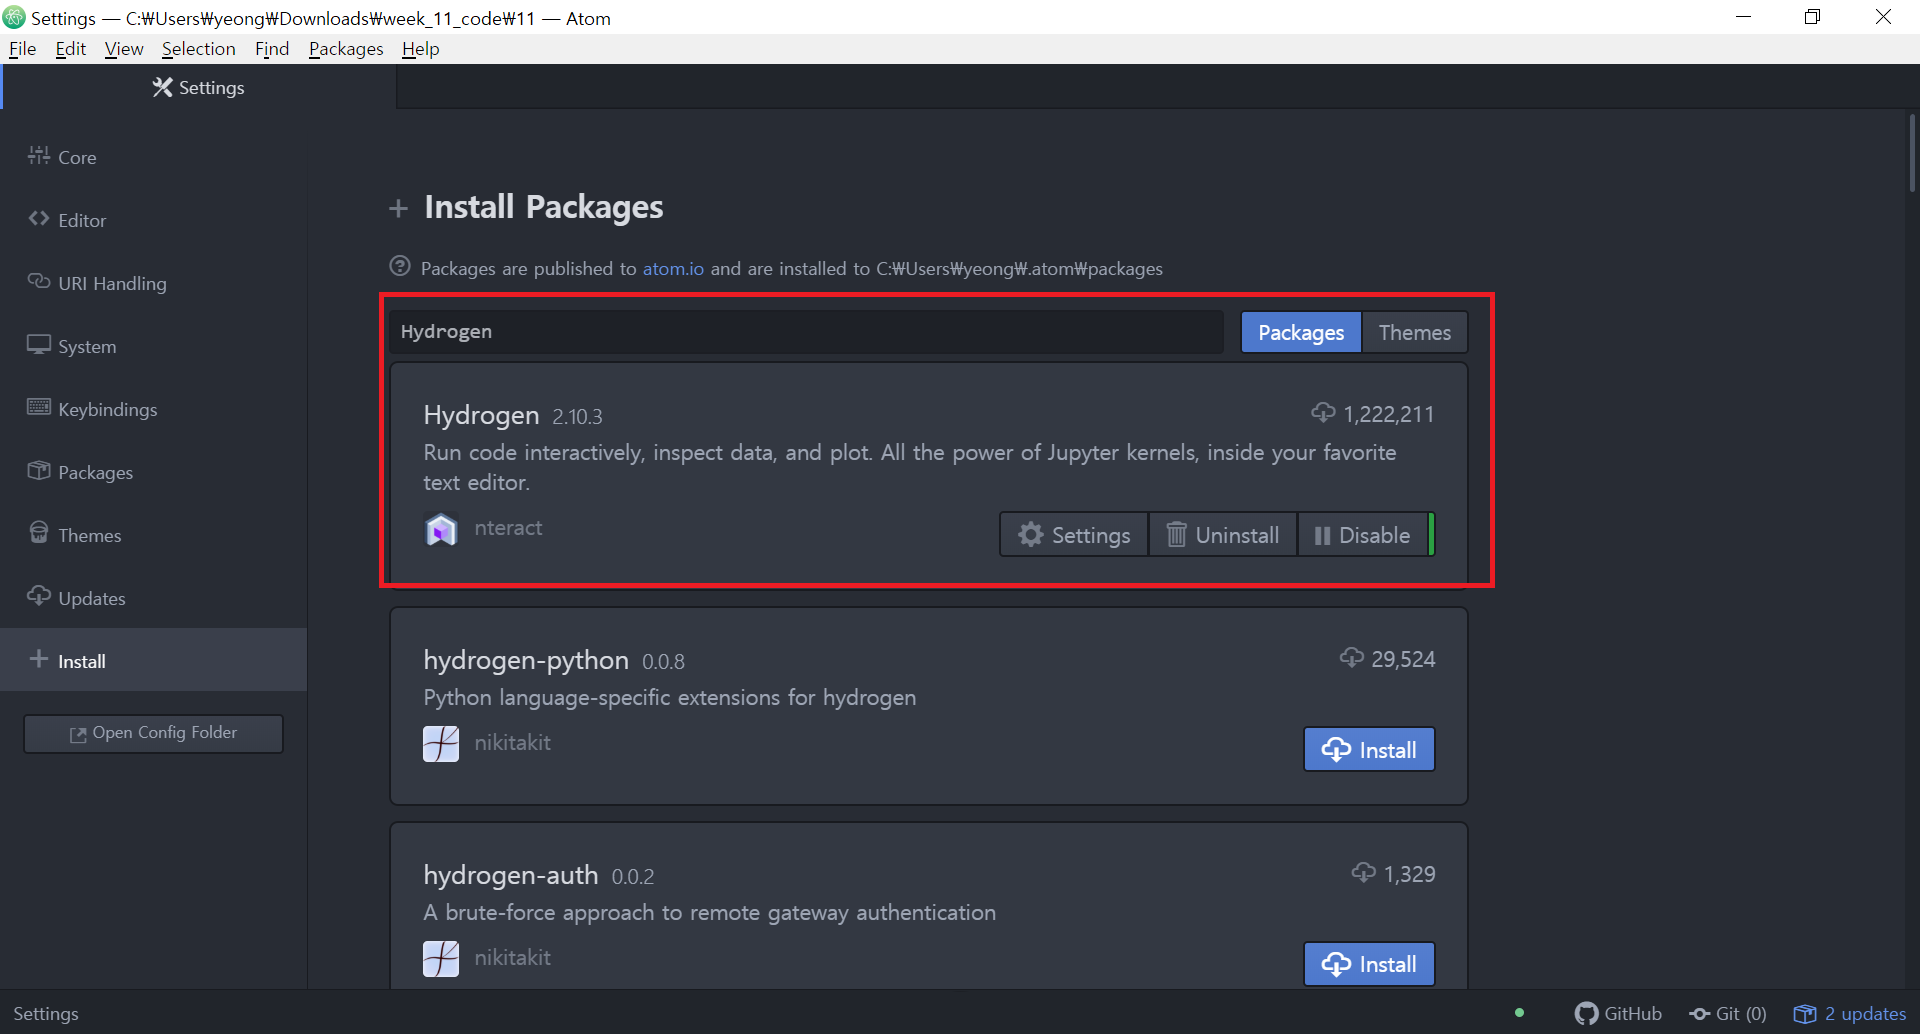Click hydrogen-auth download cloud icon

[x=1363, y=872]
